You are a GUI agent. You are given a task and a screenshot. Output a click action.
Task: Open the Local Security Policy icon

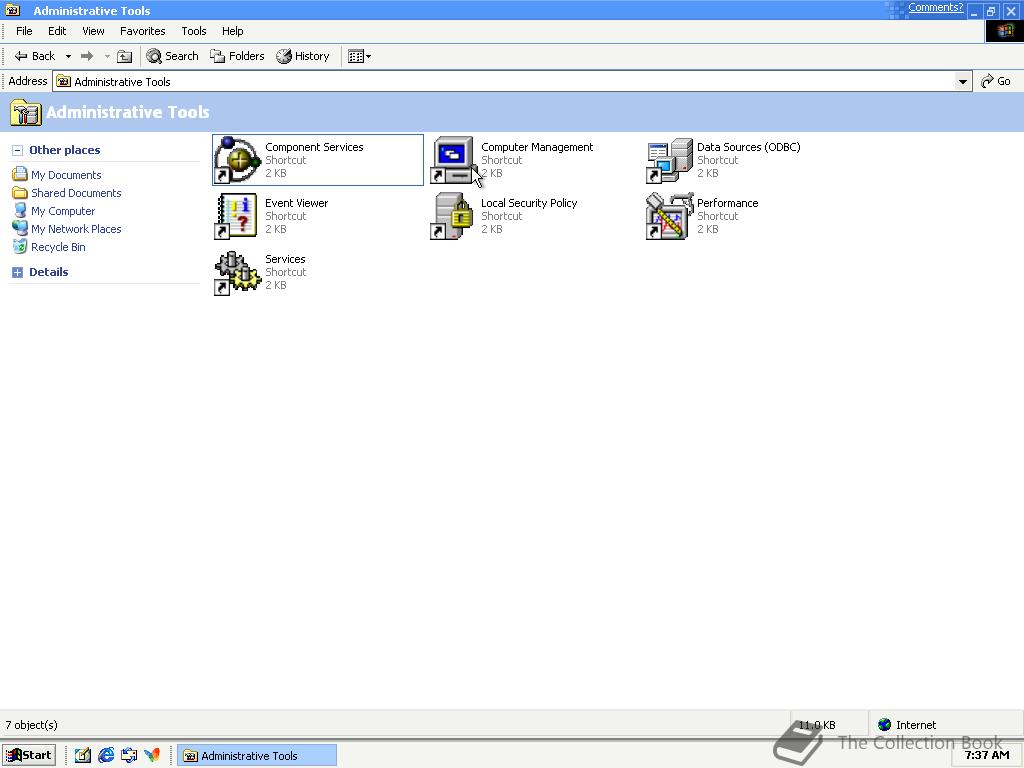click(452, 216)
